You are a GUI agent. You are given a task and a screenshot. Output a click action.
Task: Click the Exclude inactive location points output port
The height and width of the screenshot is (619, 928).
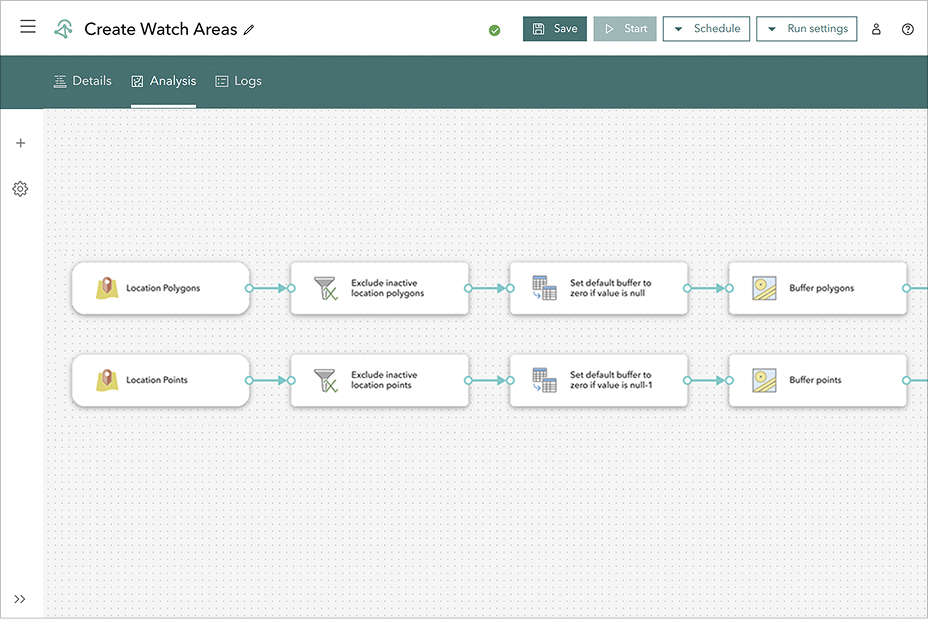pos(468,381)
